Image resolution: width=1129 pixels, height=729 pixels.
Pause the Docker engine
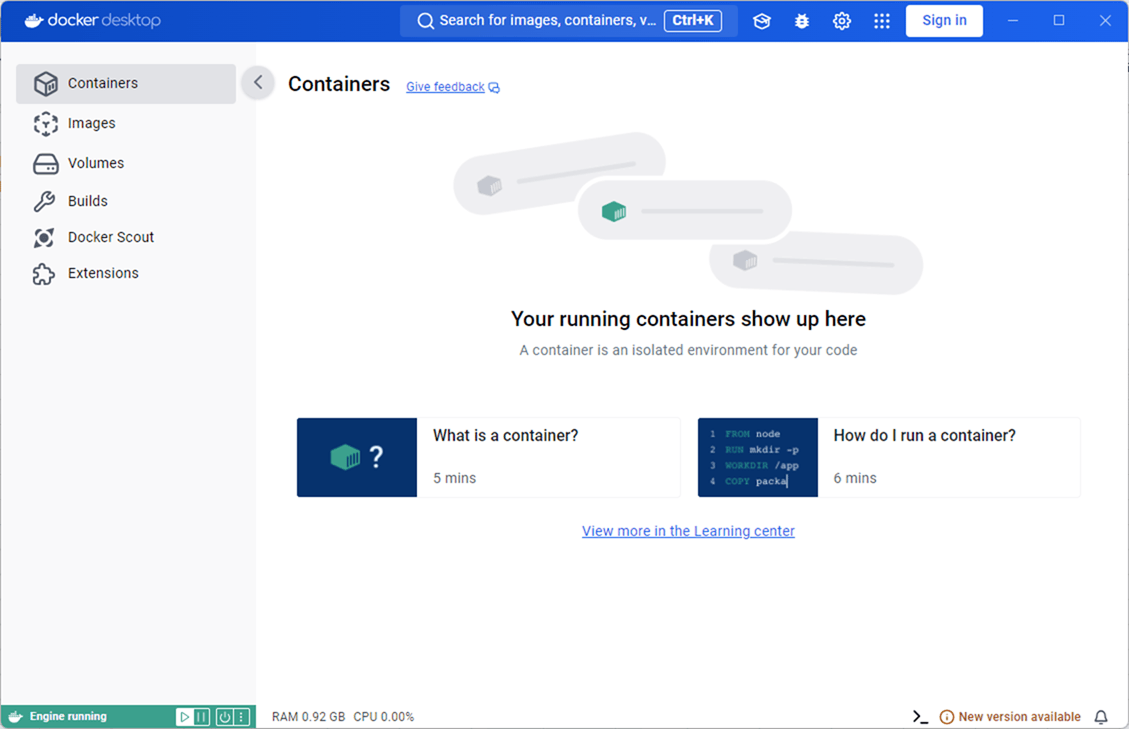(202, 717)
